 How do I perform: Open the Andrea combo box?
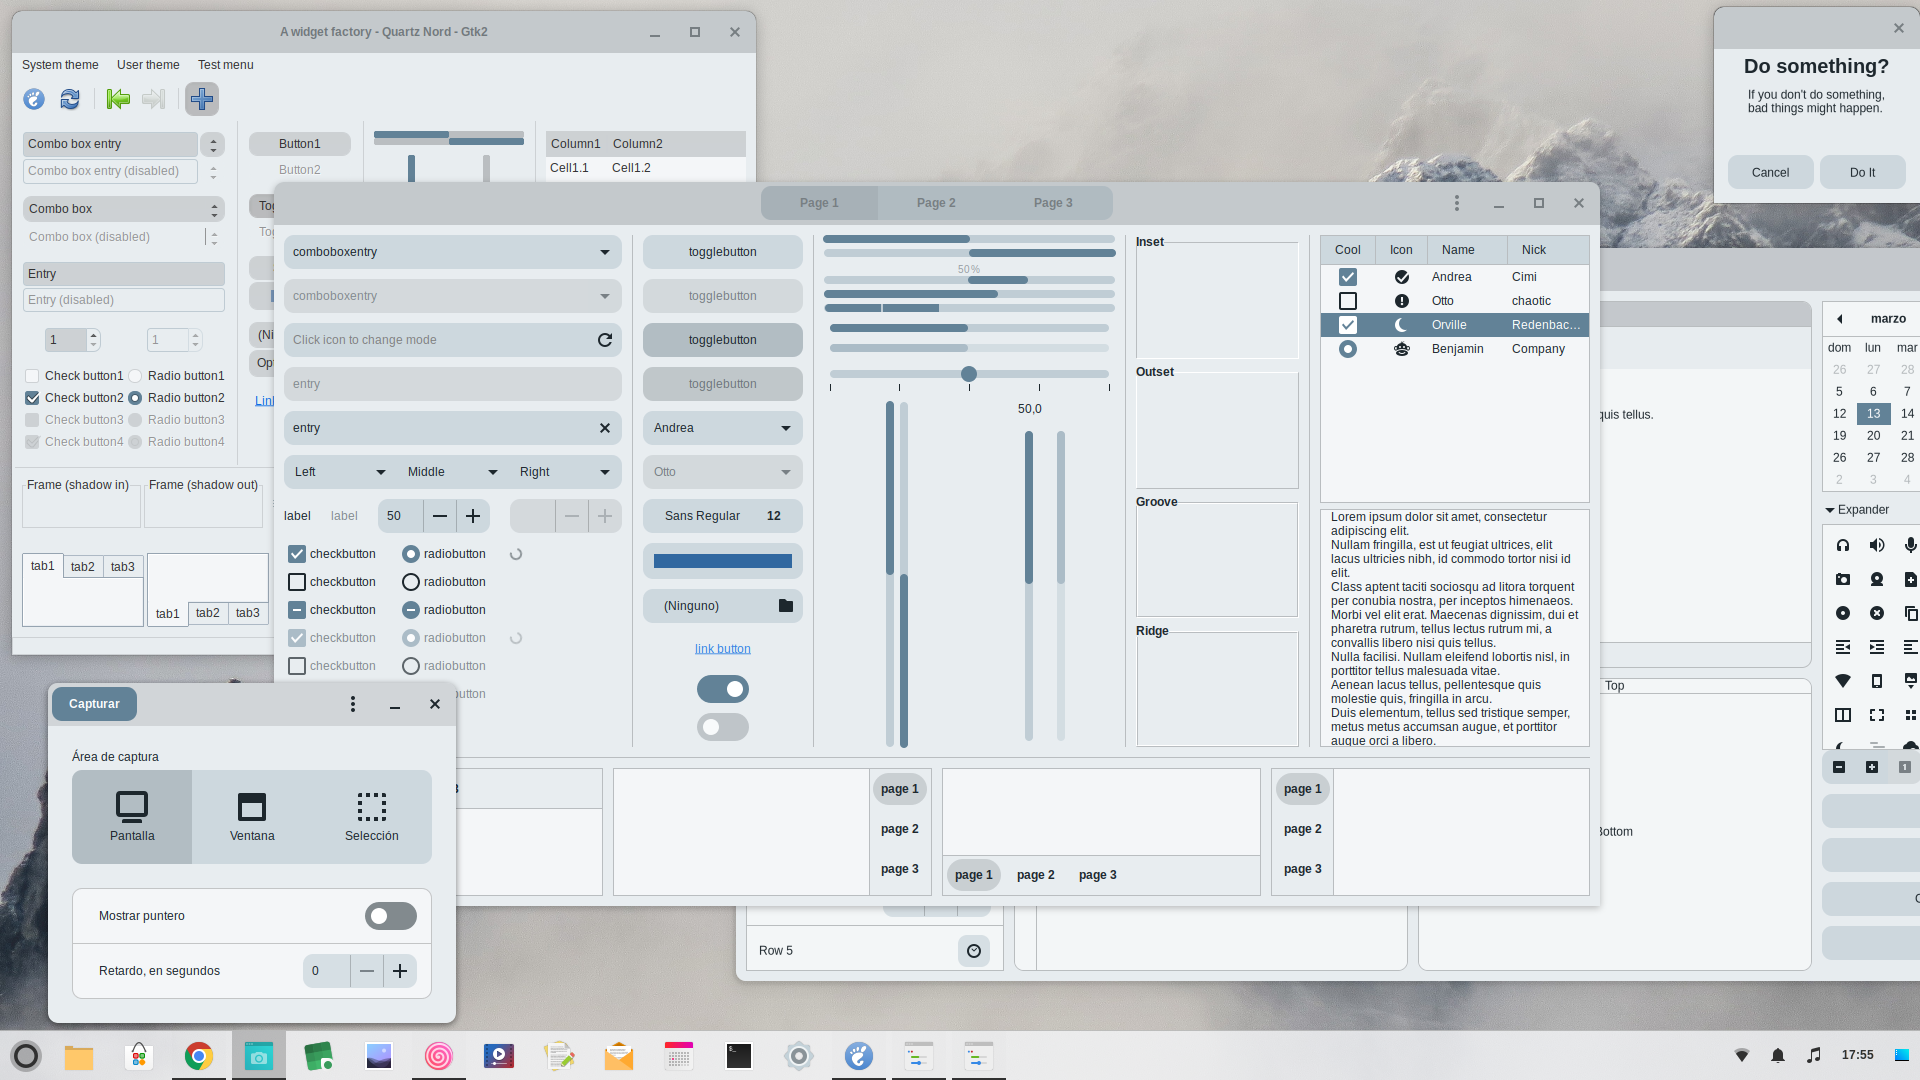[x=723, y=428]
